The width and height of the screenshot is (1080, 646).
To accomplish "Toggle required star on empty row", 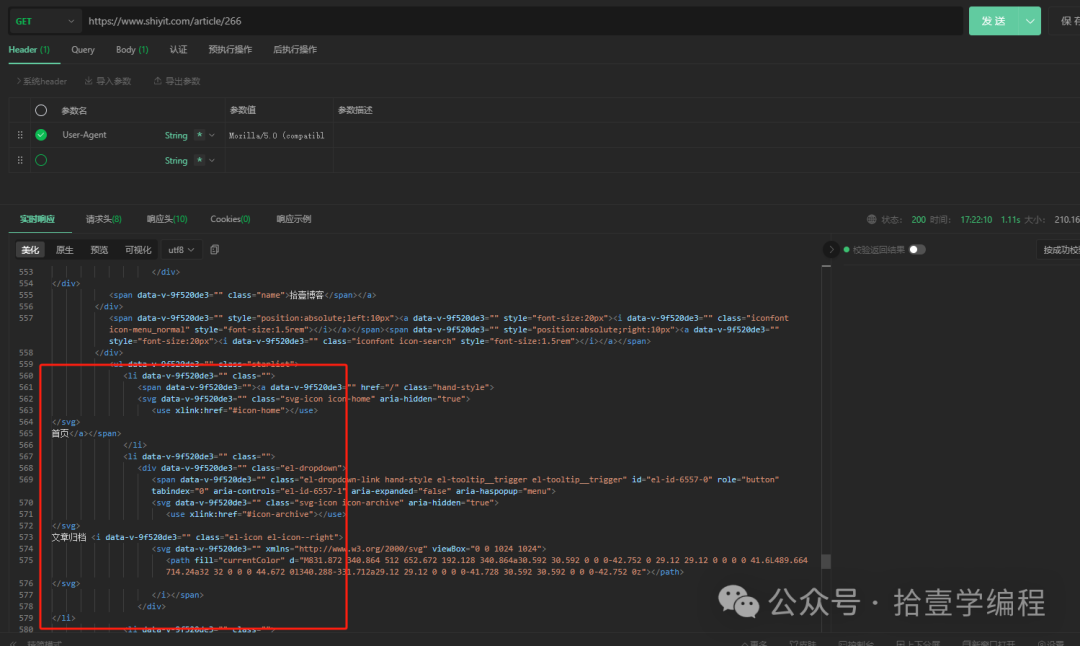I will tap(199, 160).
